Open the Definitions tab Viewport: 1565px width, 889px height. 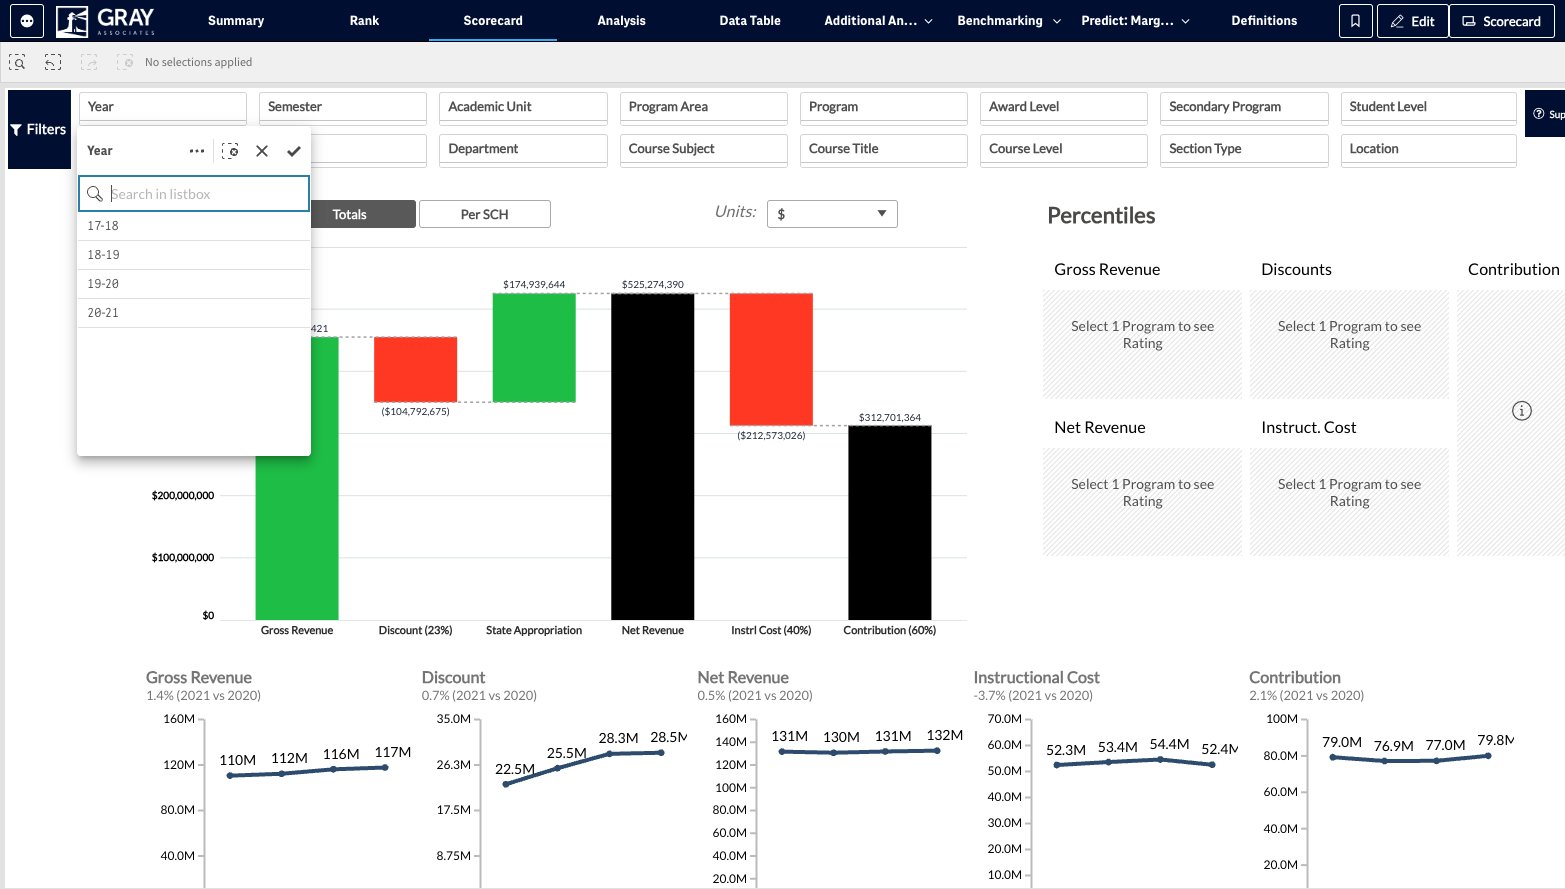click(x=1264, y=21)
